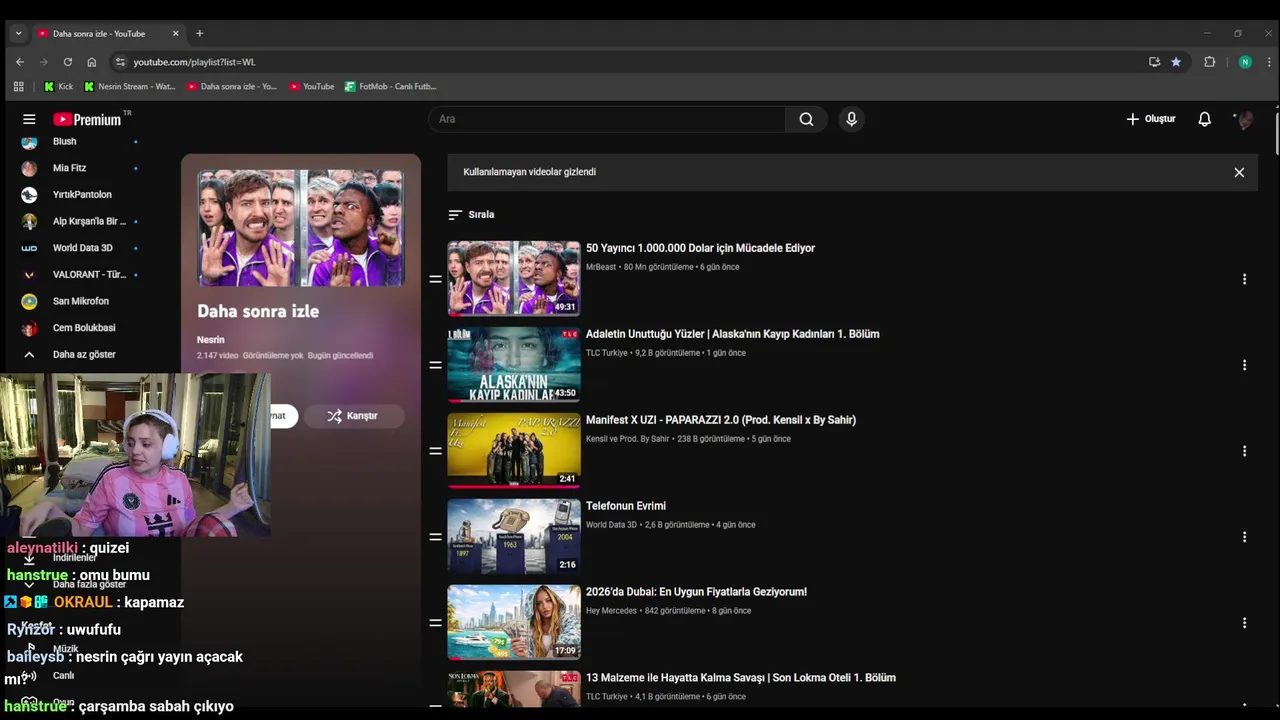This screenshot has width=1280, height=720.
Task: Open Alaska'nın Kayıp Kadınları thumbnail
Action: point(514,364)
